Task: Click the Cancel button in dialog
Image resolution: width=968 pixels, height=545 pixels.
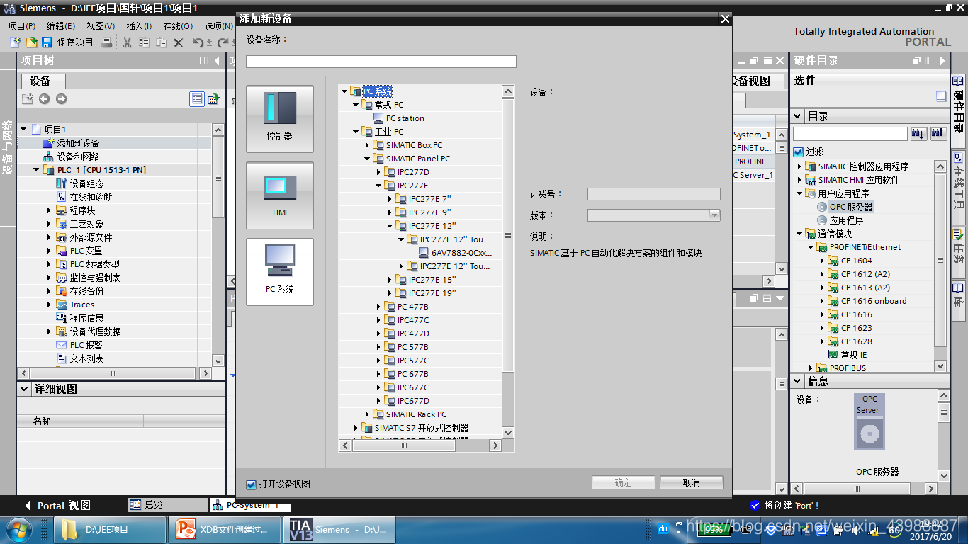Action: click(x=691, y=483)
